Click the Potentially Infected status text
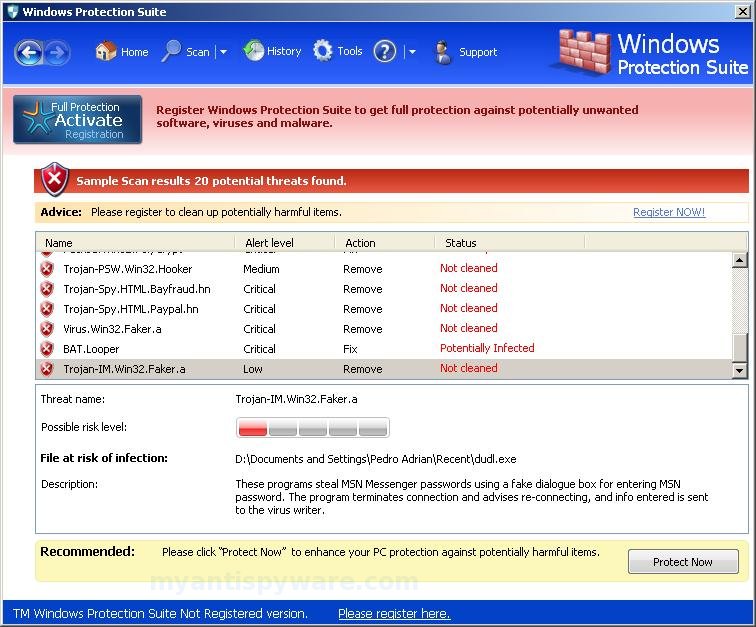The image size is (756, 627). 487,348
